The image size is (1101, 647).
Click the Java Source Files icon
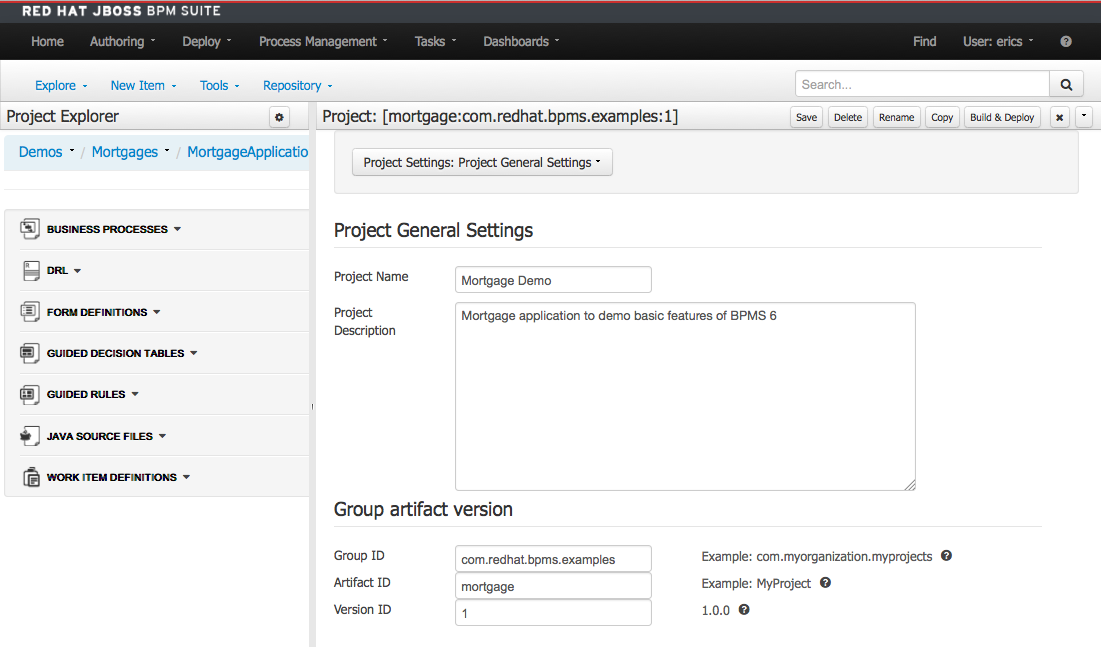[29, 435]
